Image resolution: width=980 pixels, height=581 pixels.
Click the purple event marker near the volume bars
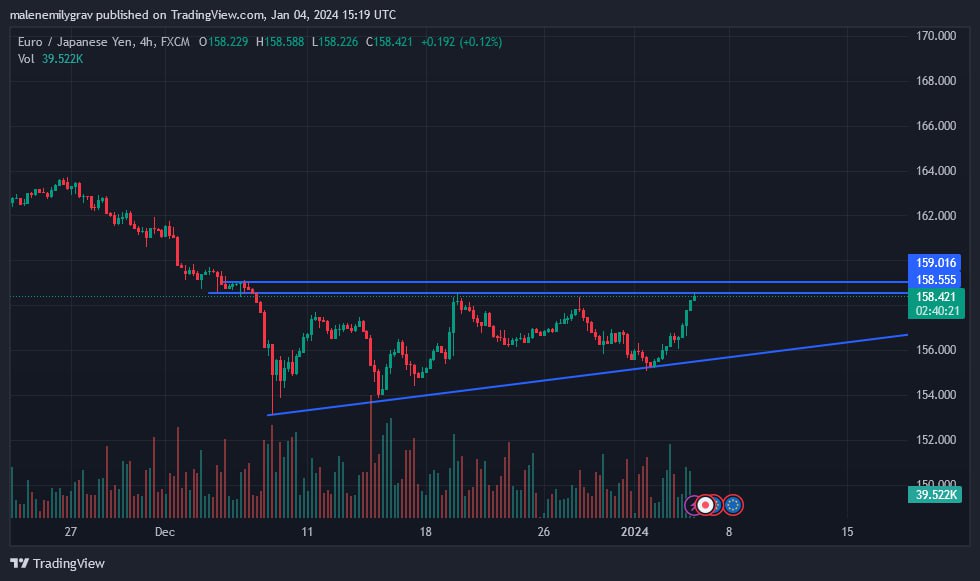pos(692,505)
